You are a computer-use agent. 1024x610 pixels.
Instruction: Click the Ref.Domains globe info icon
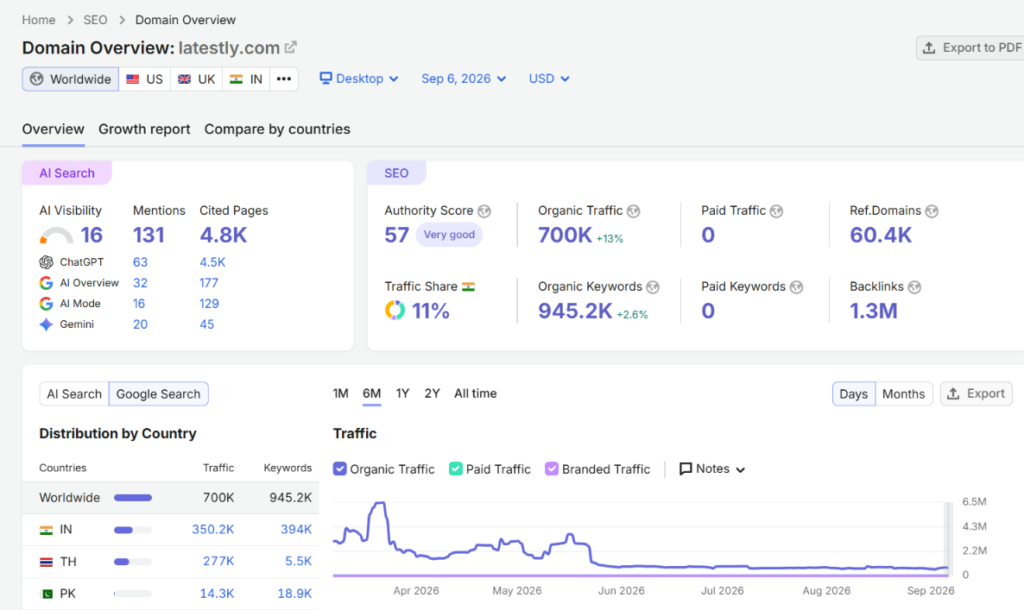(x=931, y=211)
